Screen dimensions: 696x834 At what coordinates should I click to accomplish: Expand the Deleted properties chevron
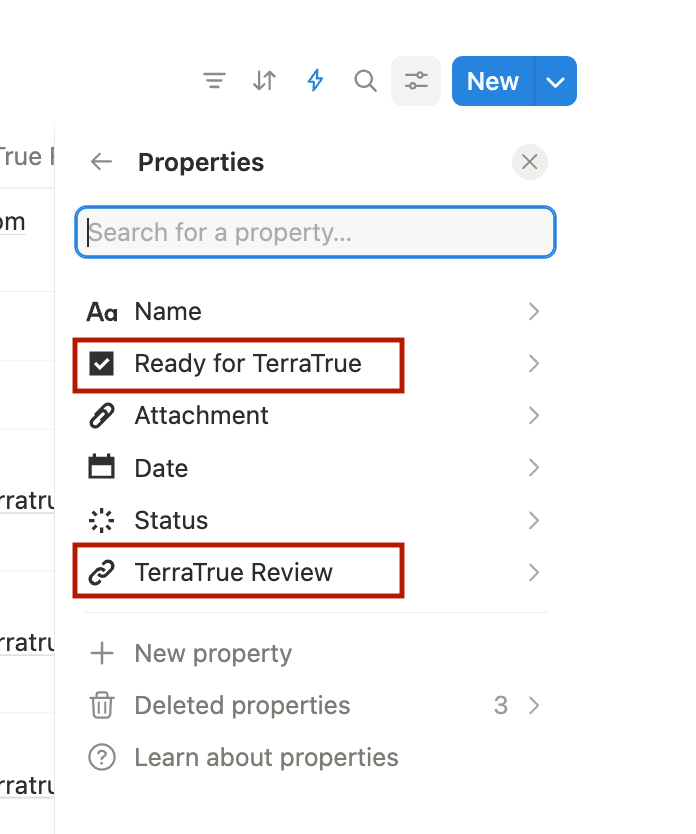click(x=534, y=706)
